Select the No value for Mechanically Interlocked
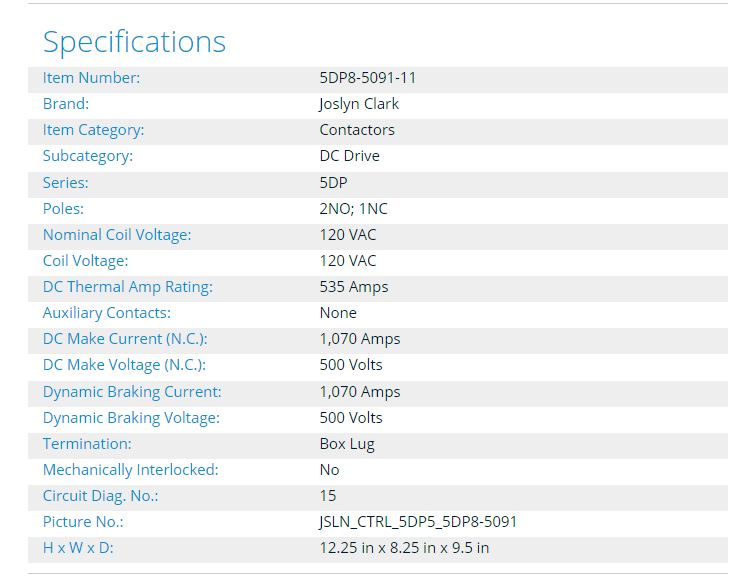The width and height of the screenshot is (735, 578). coord(329,470)
